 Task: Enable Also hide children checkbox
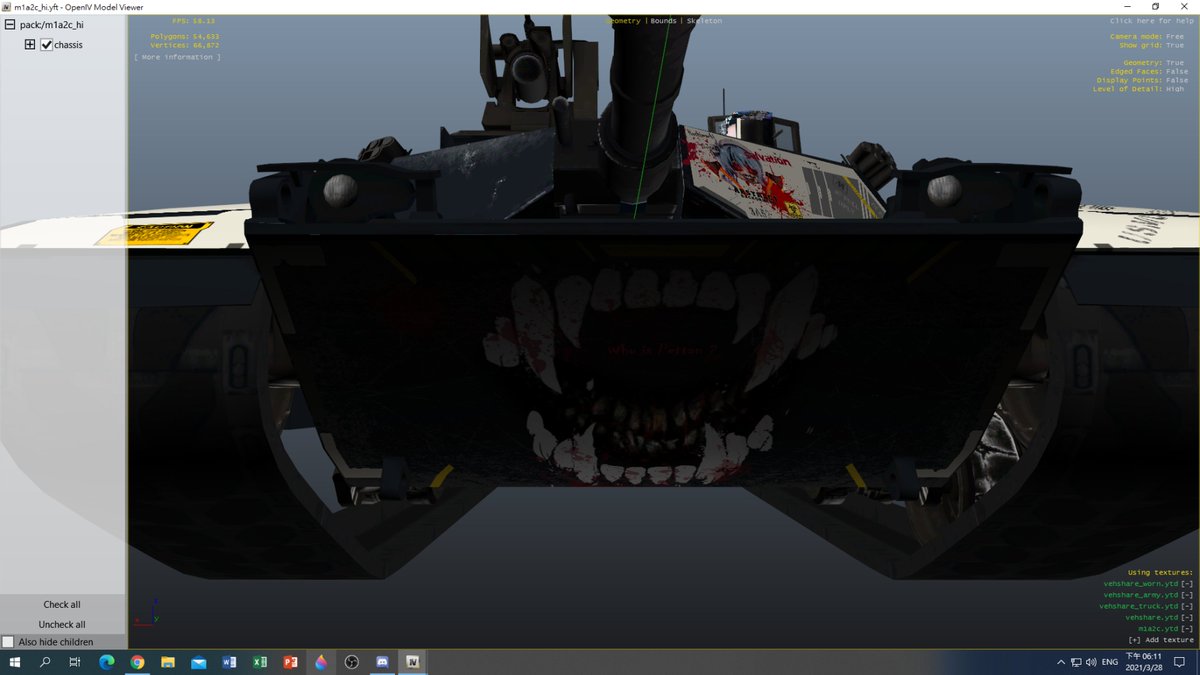pyautogui.click(x=9, y=642)
